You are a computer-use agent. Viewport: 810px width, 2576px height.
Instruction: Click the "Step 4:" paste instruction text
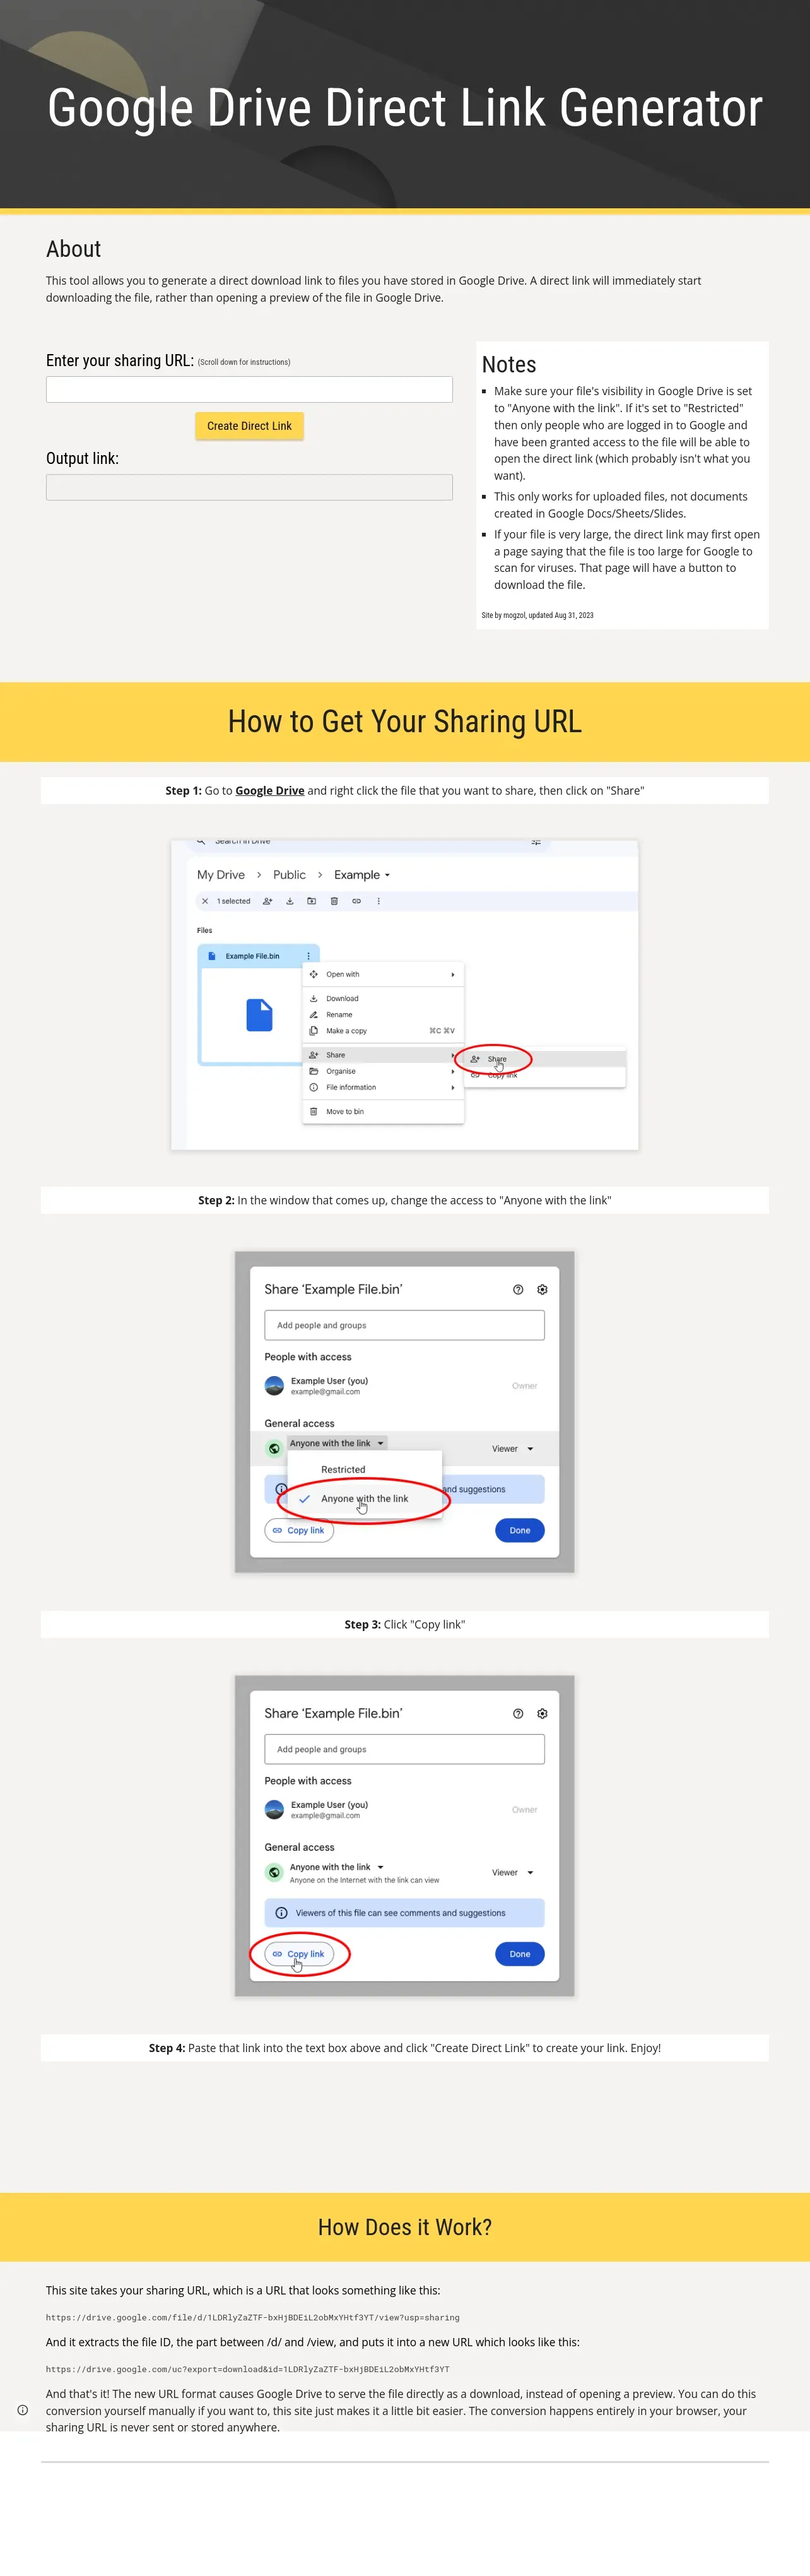pyautogui.click(x=405, y=2048)
